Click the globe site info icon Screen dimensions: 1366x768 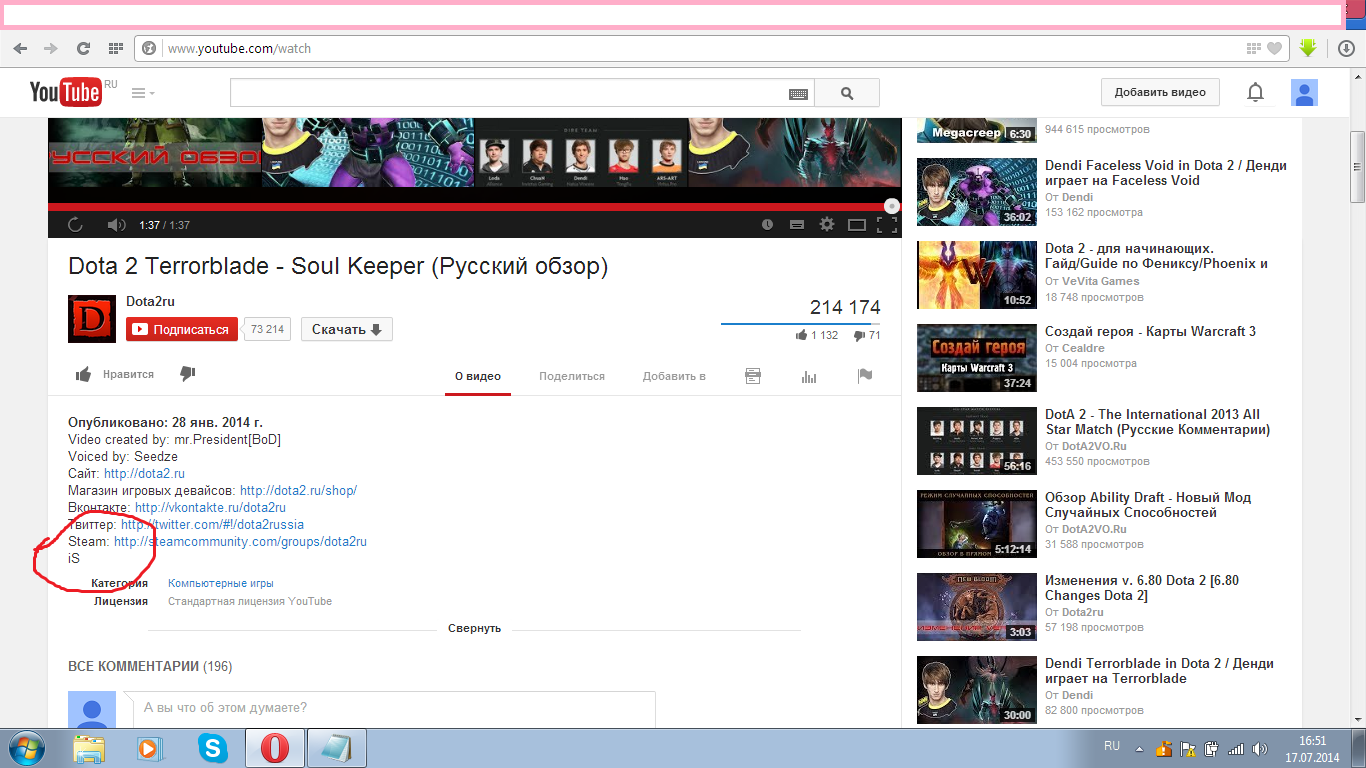tap(149, 48)
